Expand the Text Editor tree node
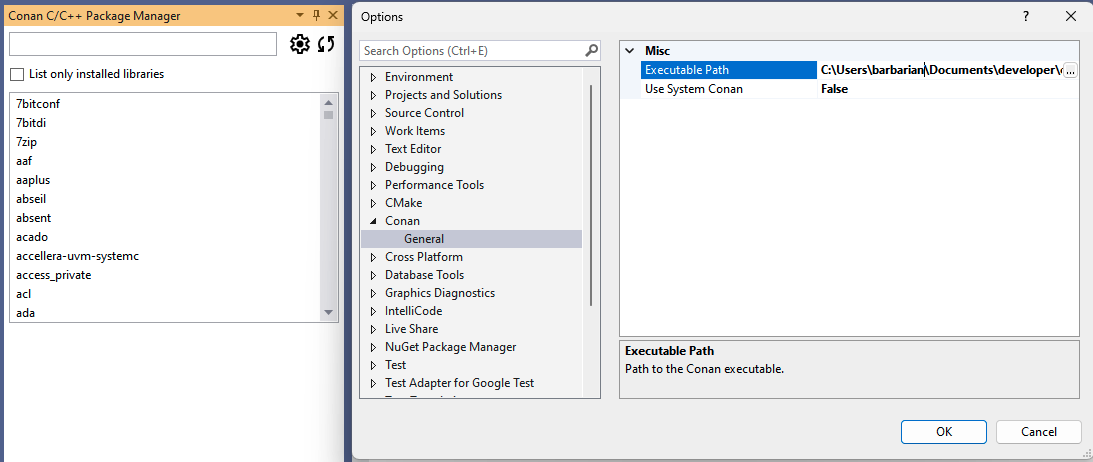Screen dimensions: 1093x462 coord(373,149)
